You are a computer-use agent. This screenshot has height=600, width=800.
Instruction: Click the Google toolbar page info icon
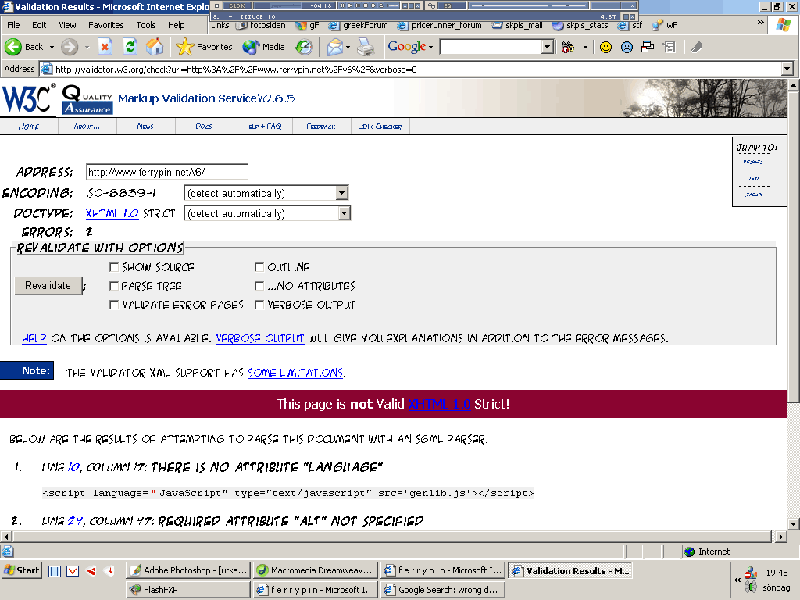click(x=669, y=47)
